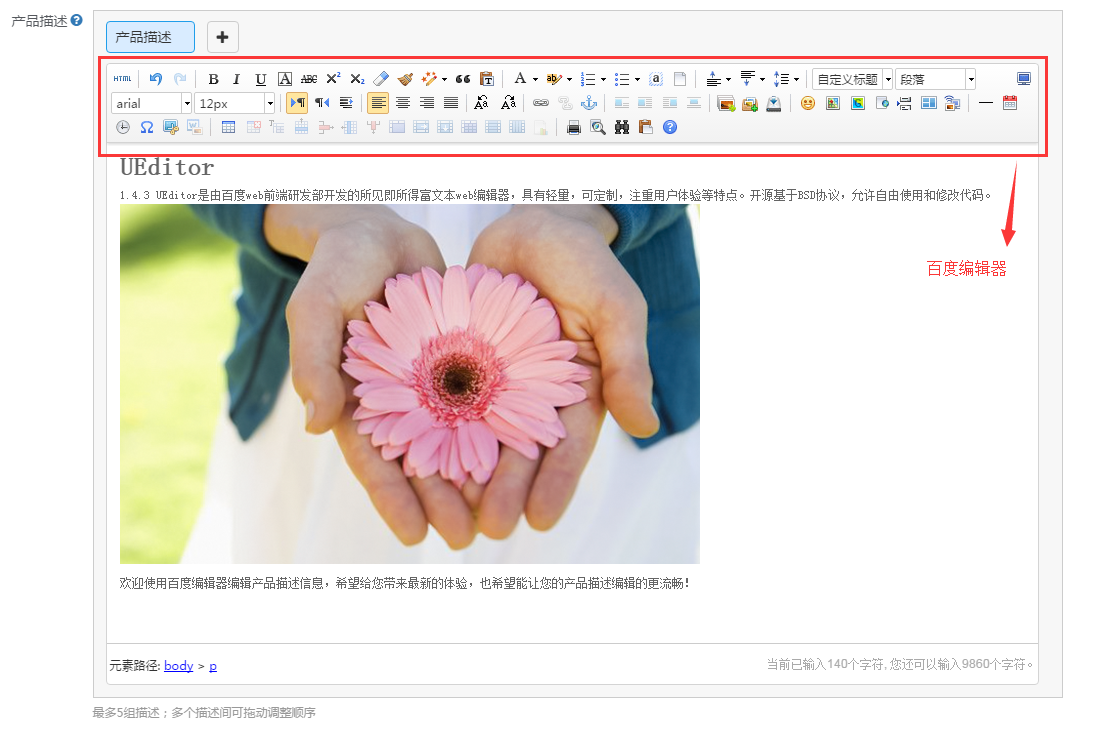This screenshot has width=1120, height=730.
Task: Click the pink flower image in editor
Action: coord(409,385)
